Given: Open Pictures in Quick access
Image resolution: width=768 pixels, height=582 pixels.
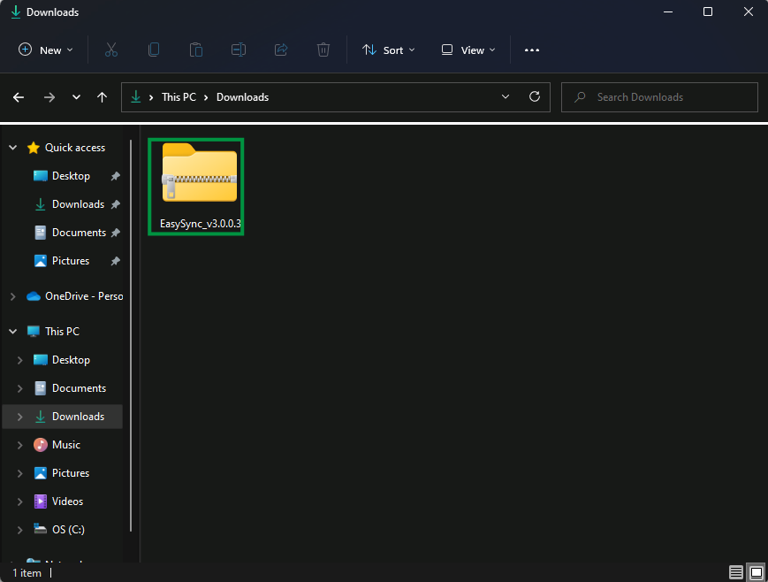Looking at the screenshot, I should (61, 261).
